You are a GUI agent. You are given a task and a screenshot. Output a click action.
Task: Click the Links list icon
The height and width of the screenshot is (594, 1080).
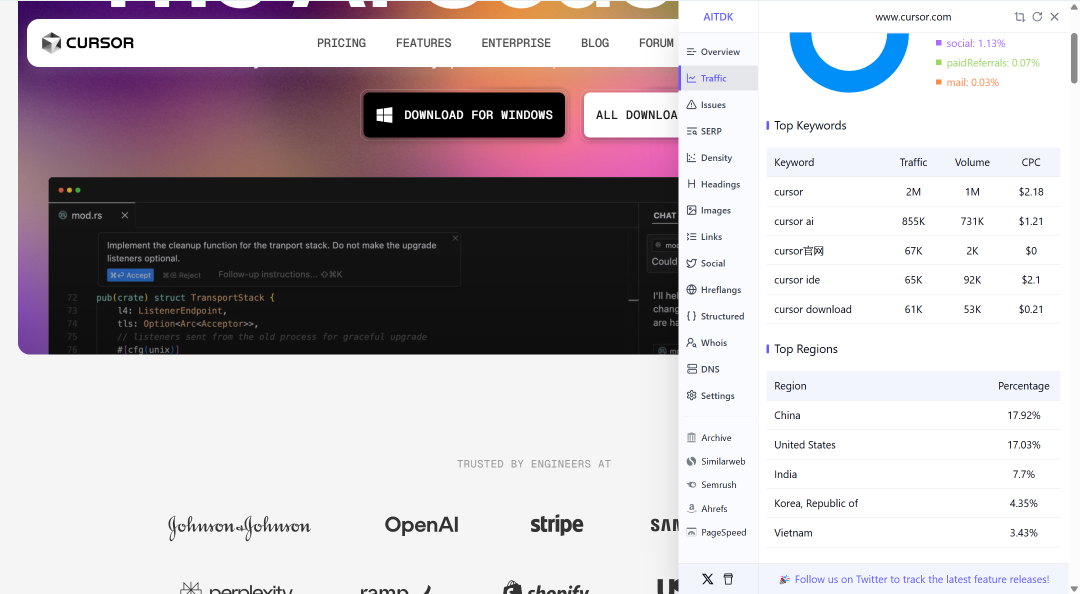[692, 236]
